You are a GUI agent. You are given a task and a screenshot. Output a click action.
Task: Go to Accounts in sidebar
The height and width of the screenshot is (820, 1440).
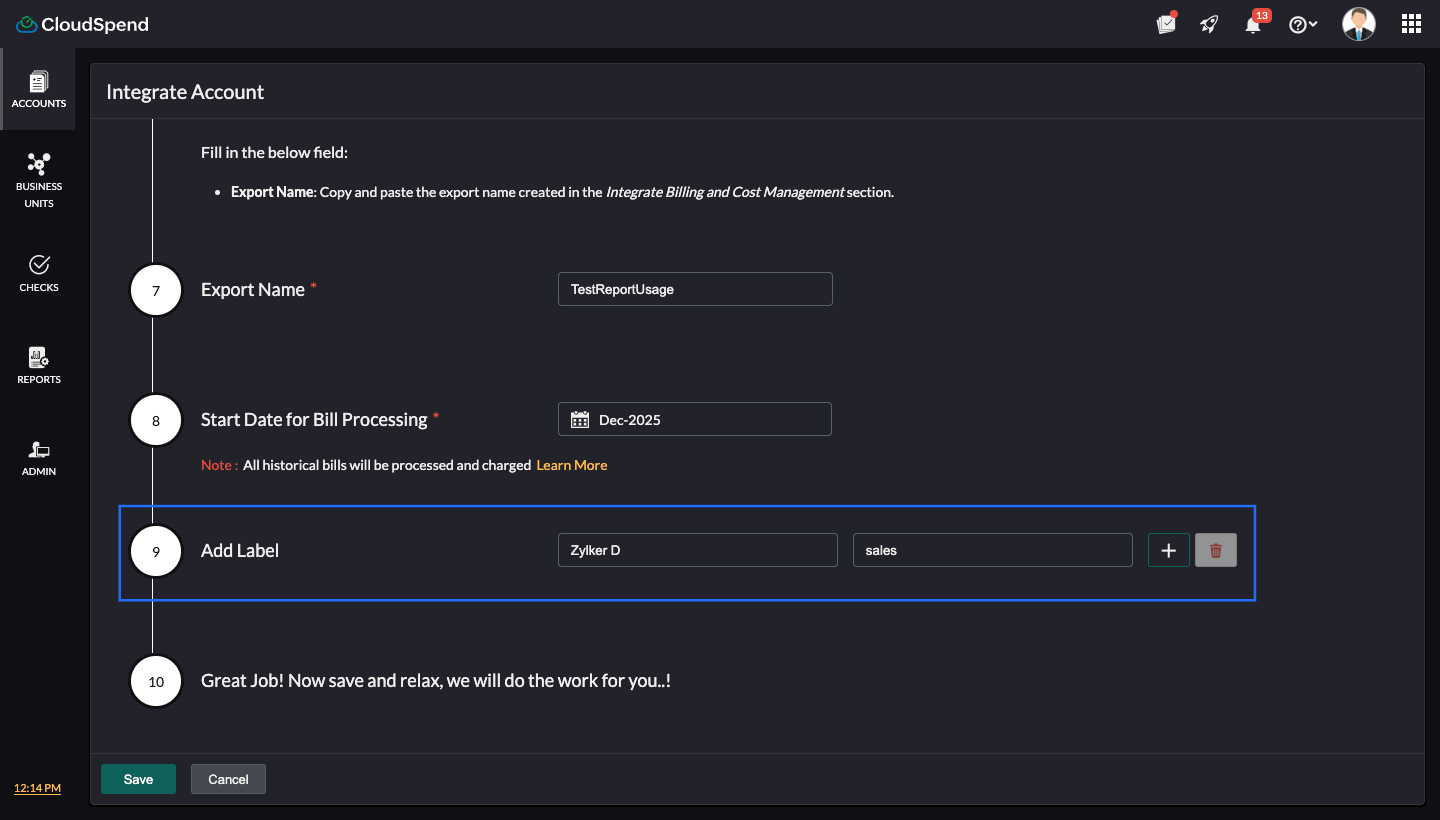[x=39, y=89]
